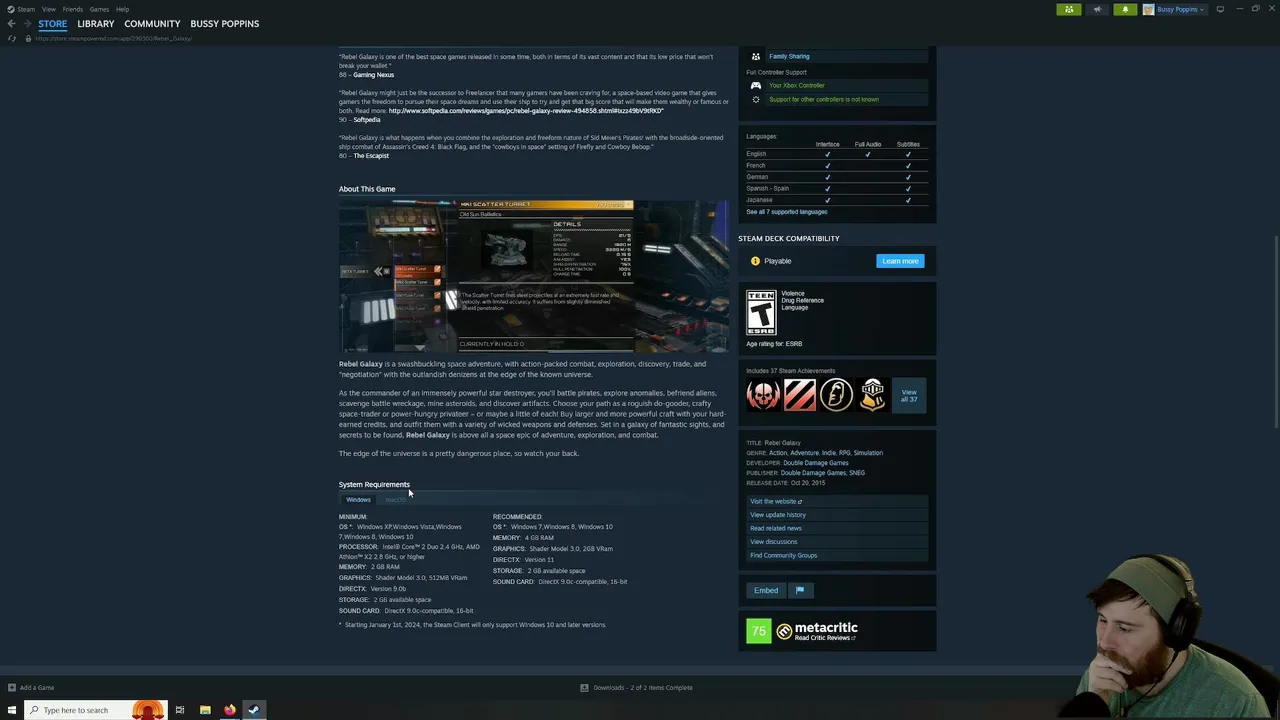Open the BUSSY POPPINS profile tab
Image resolution: width=1280 pixels, height=720 pixels.
(x=225, y=23)
